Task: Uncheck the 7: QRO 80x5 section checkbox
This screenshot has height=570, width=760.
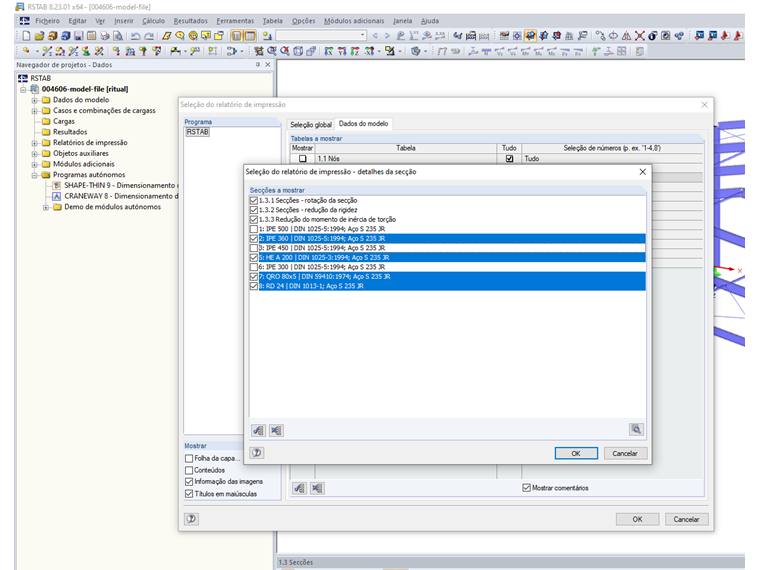Action: [x=253, y=276]
